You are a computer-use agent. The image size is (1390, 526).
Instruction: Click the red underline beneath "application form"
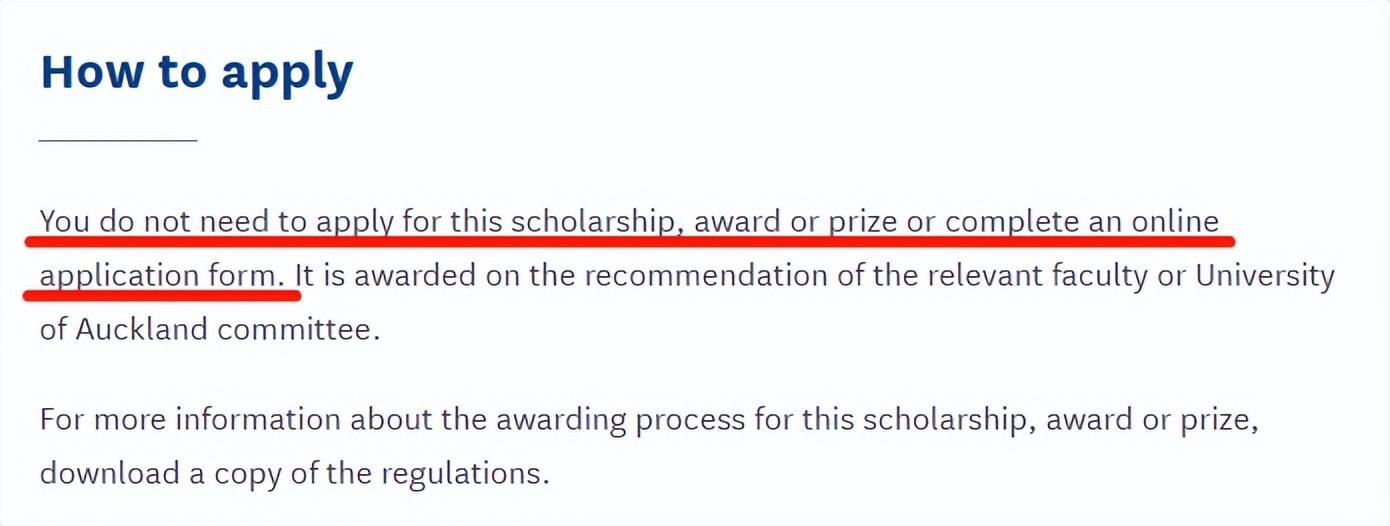point(162,294)
